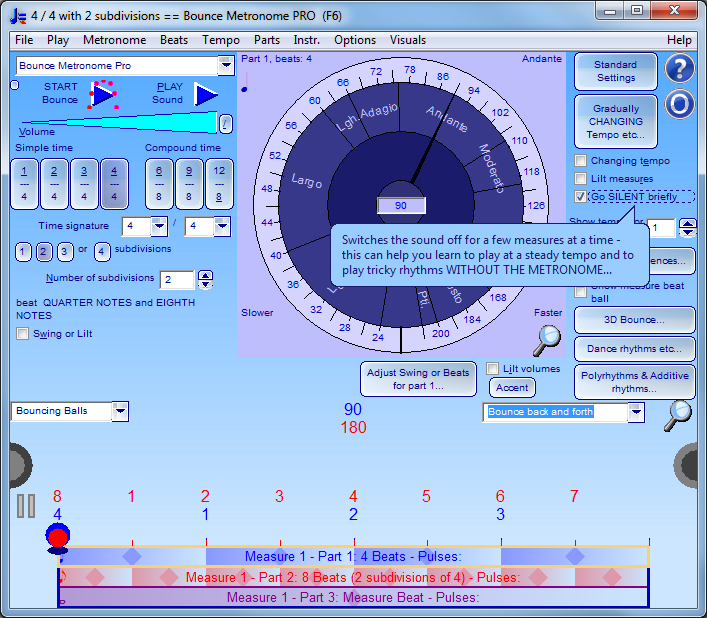Click the round O icon button
707x618 pixels.
coord(679,104)
